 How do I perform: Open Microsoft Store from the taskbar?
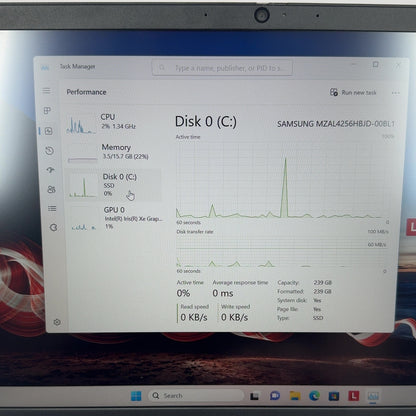334,396
